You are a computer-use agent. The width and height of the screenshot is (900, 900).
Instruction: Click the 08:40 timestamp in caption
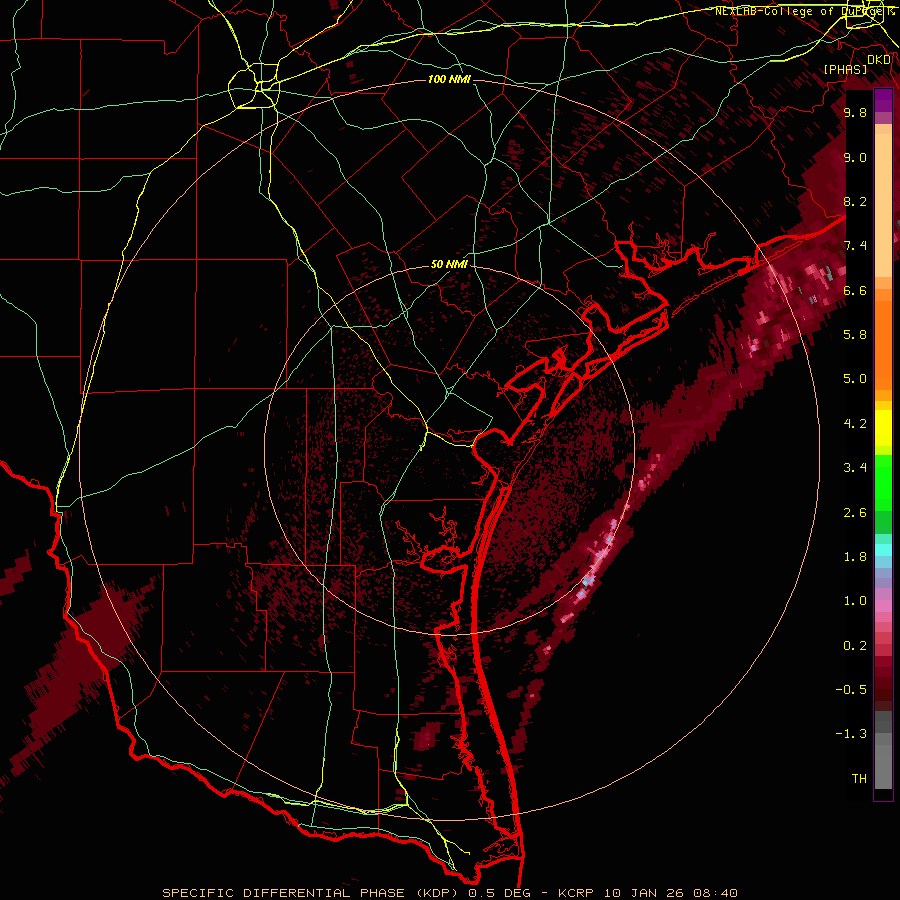(x=717, y=893)
